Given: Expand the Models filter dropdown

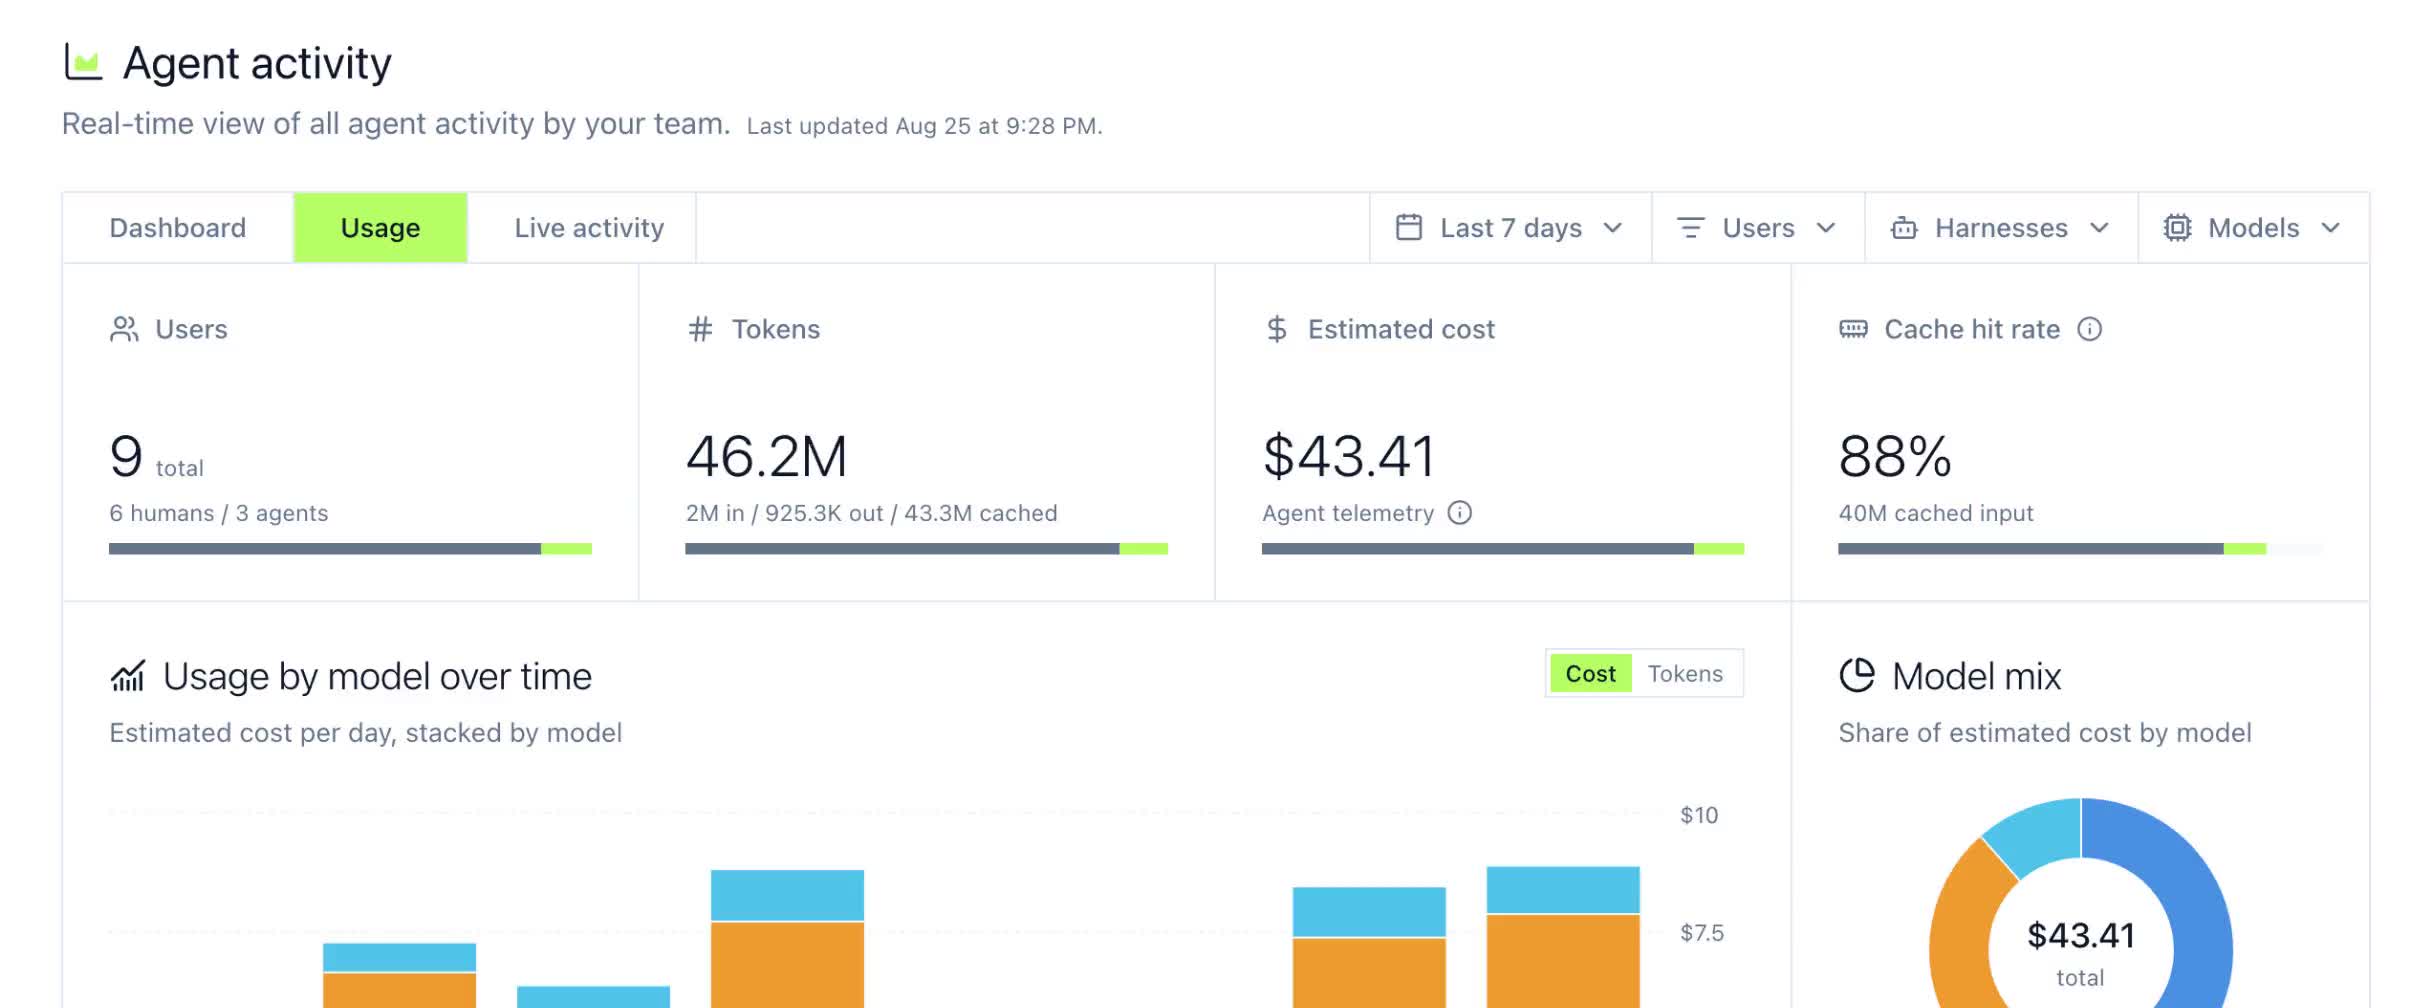Looking at the screenshot, I should tap(2254, 228).
